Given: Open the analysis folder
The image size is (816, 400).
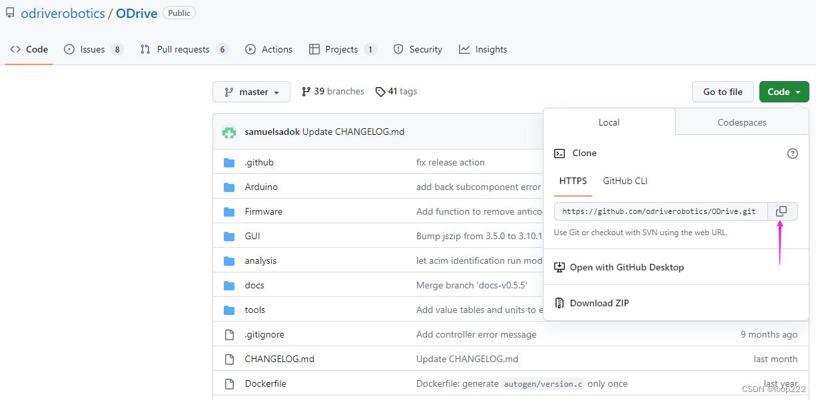Looking at the screenshot, I should [260, 261].
